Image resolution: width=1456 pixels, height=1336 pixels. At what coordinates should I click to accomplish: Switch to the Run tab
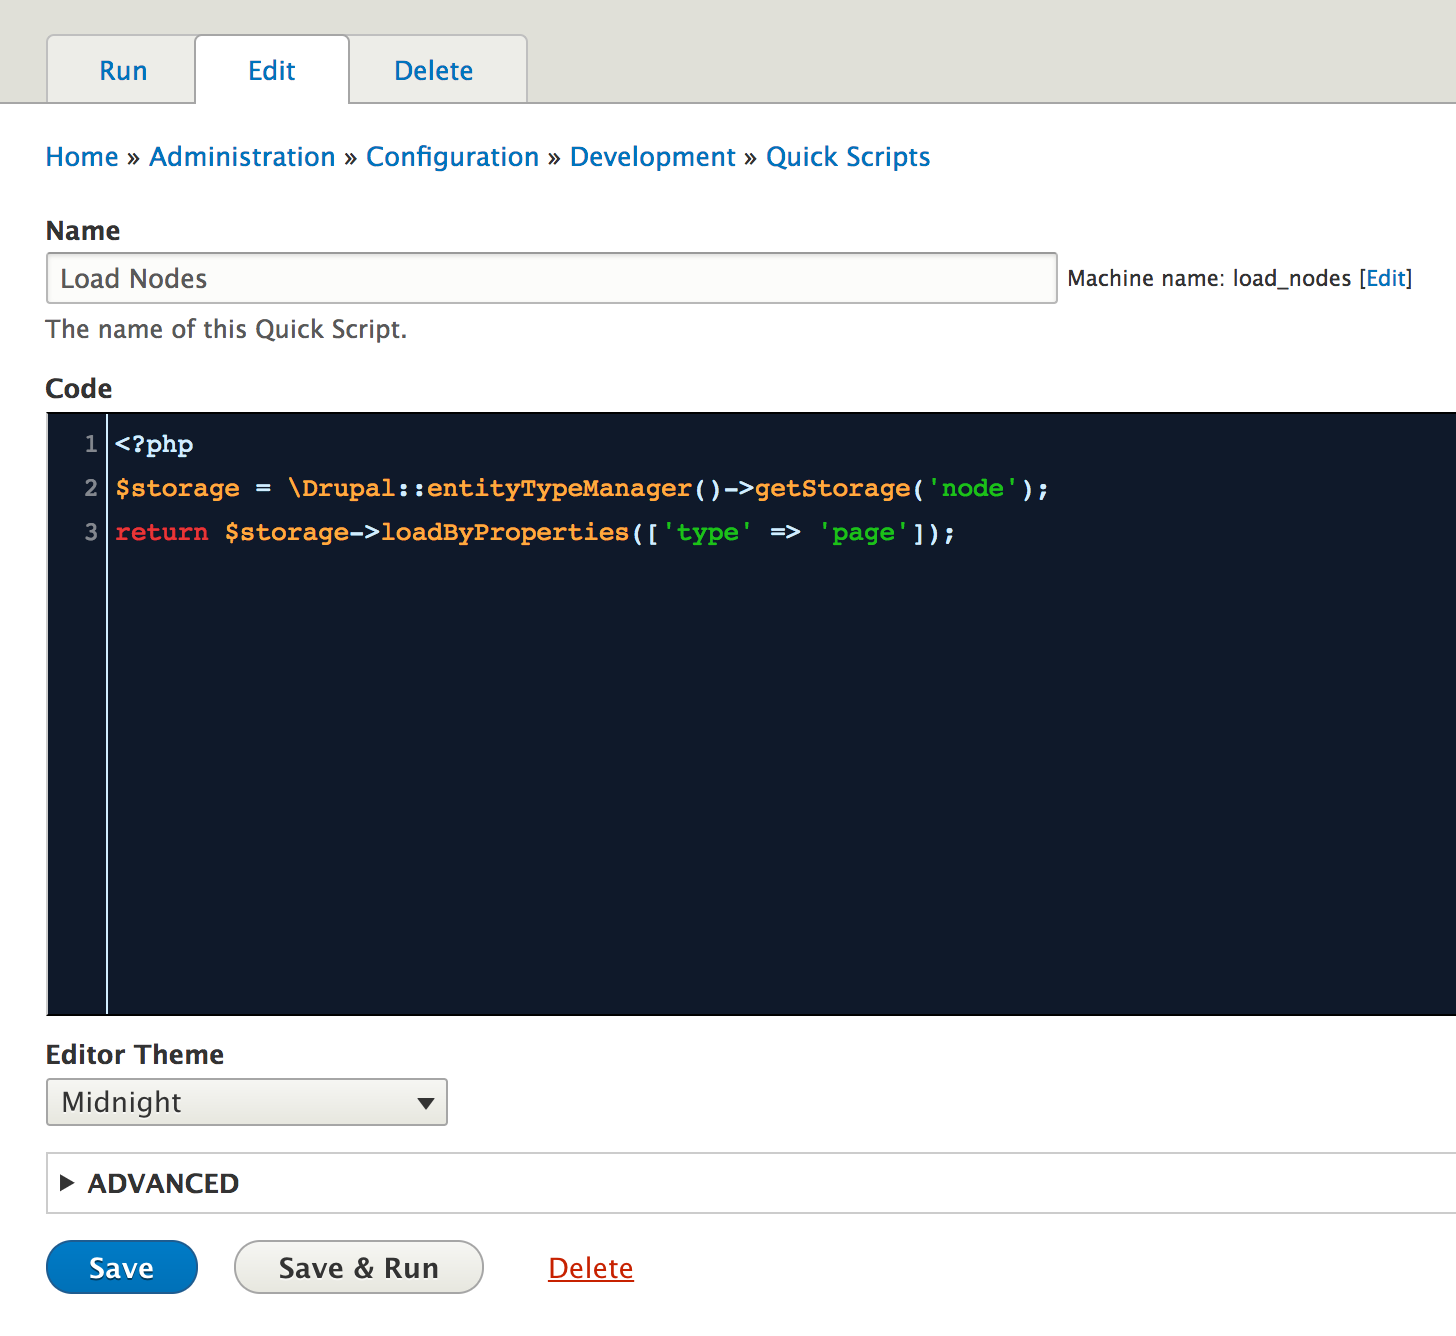coord(123,70)
